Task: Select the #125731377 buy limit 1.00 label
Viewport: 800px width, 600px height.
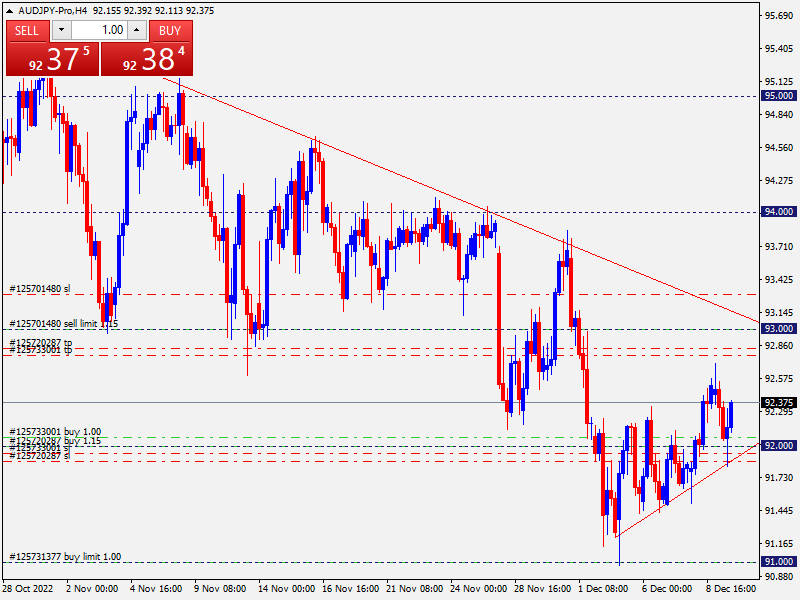Action: click(x=65, y=557)
